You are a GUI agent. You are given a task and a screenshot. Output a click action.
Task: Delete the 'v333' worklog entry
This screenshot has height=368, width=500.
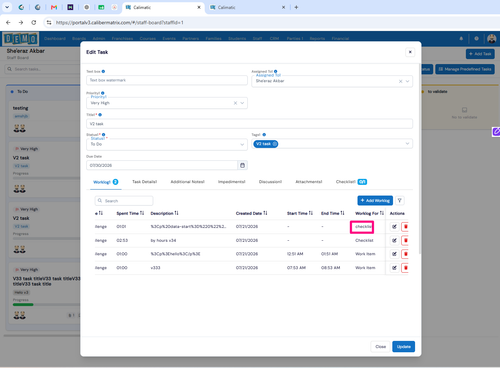[x=405, y=268]
